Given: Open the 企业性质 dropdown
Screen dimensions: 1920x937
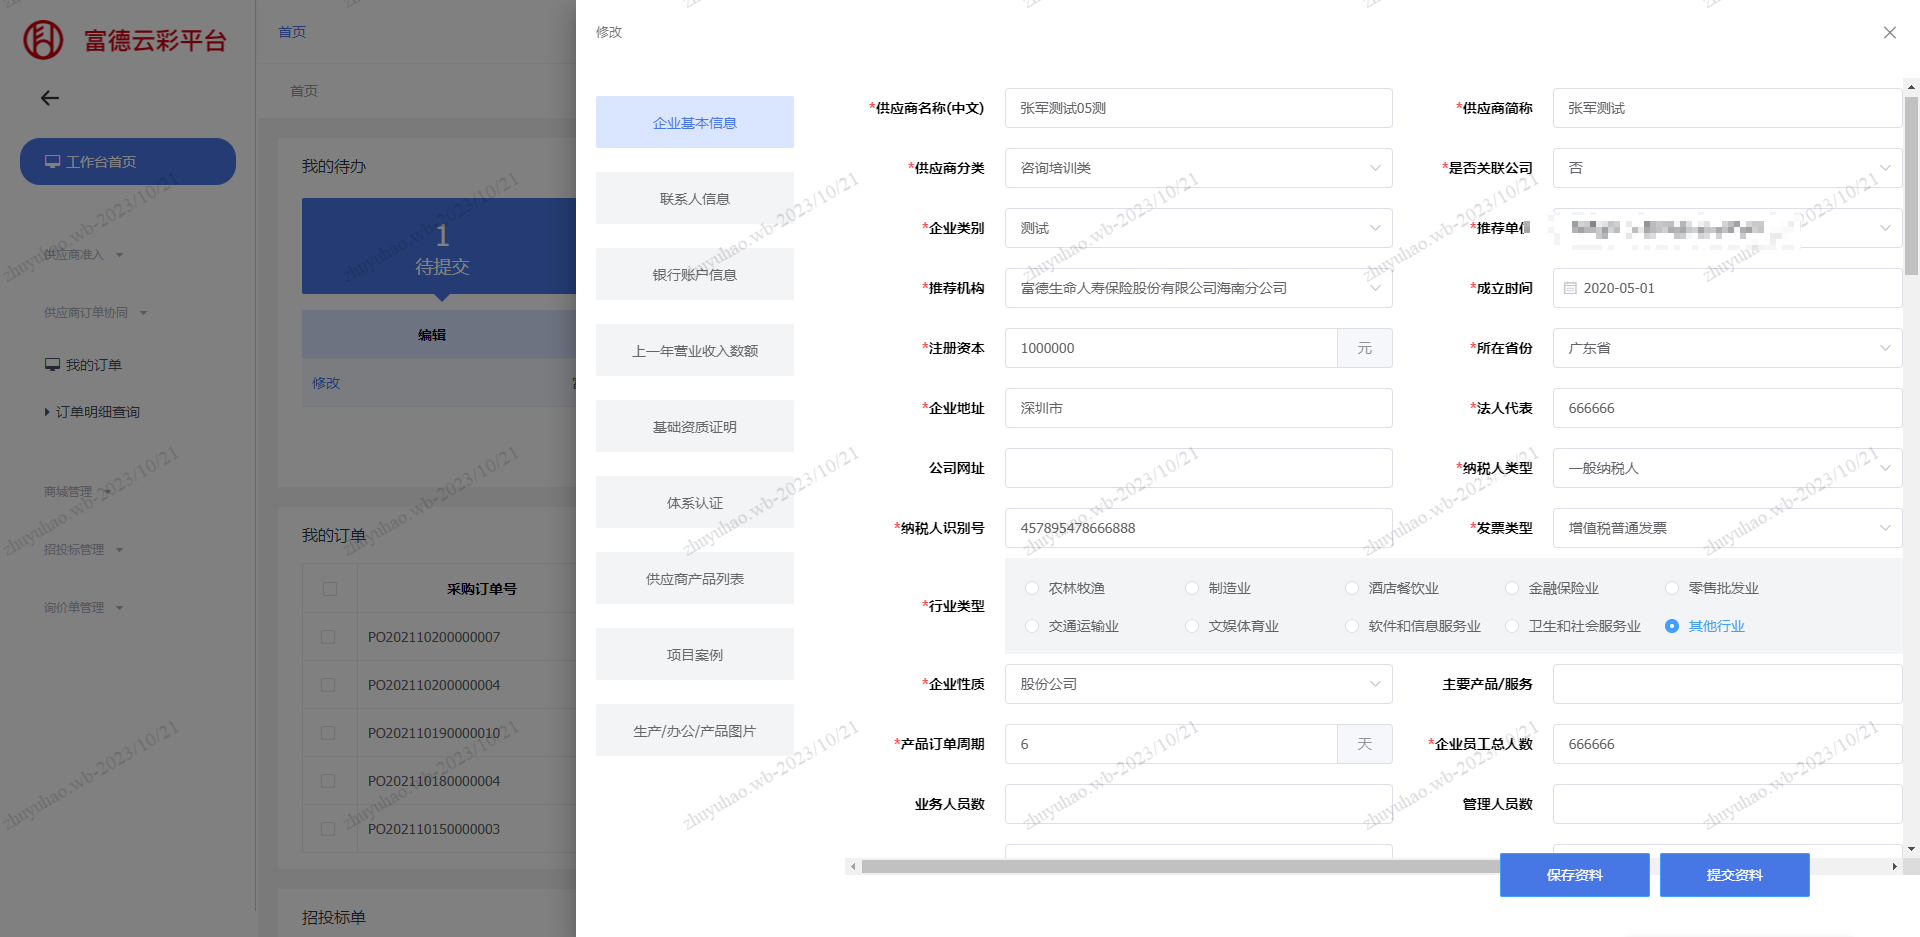Looking at the screenshot, I should (x=1198, y=684).
